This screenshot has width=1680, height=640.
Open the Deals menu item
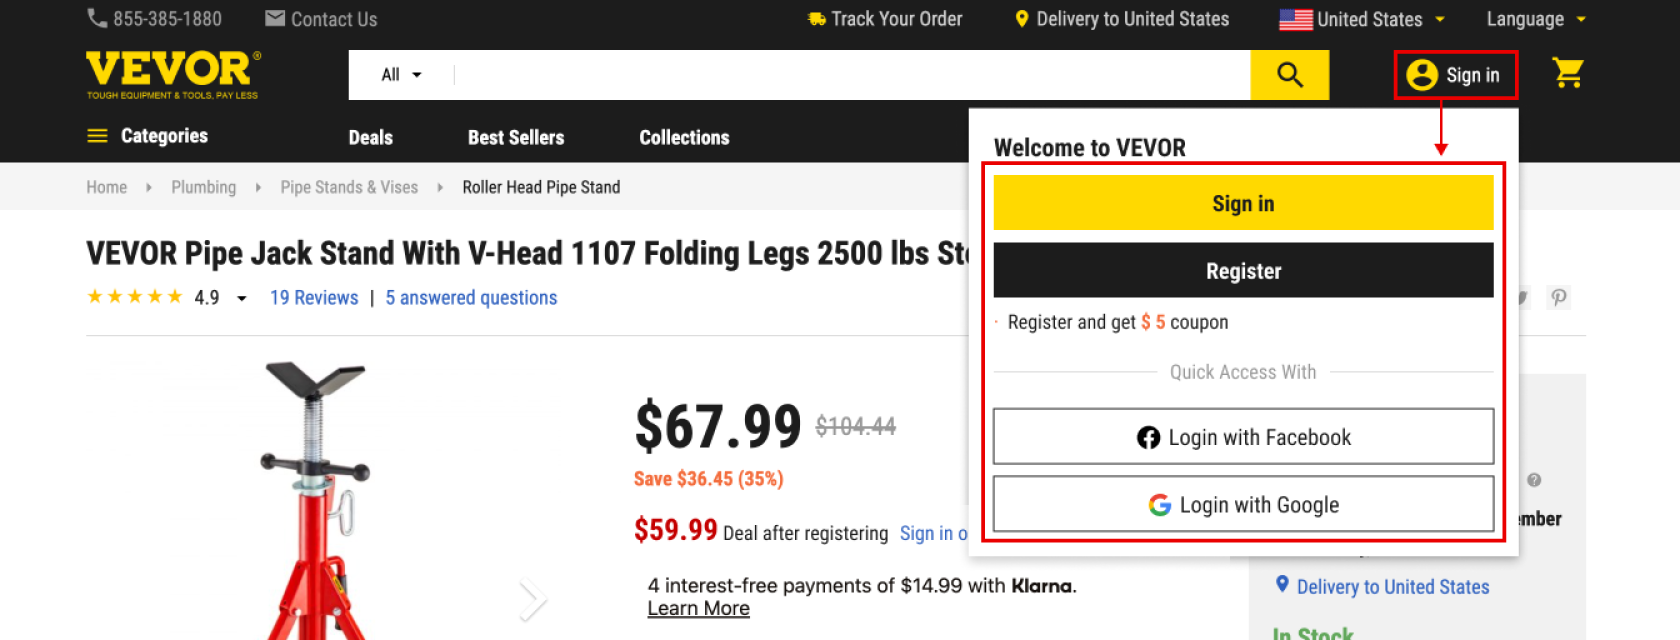tap(370, 137)
